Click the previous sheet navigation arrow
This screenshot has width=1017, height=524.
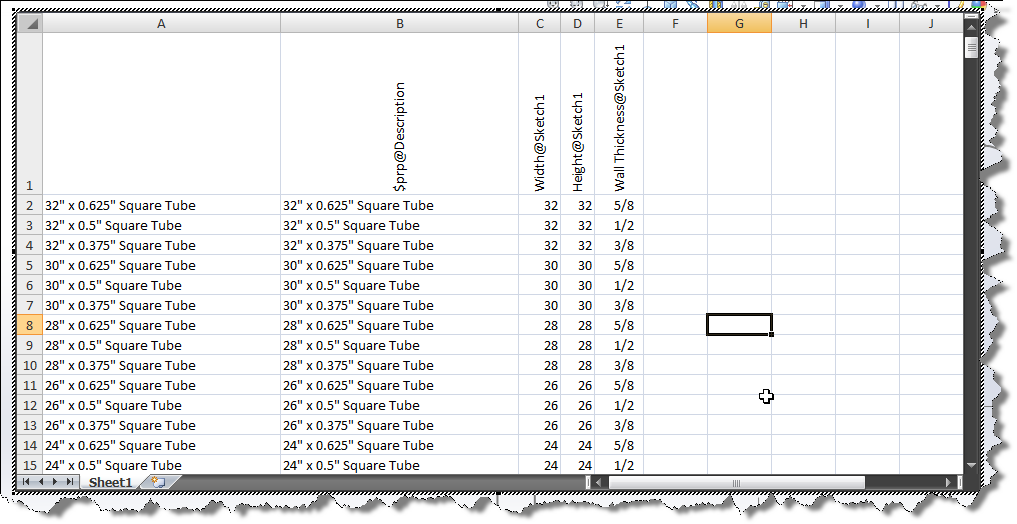(x=41, y=482)
